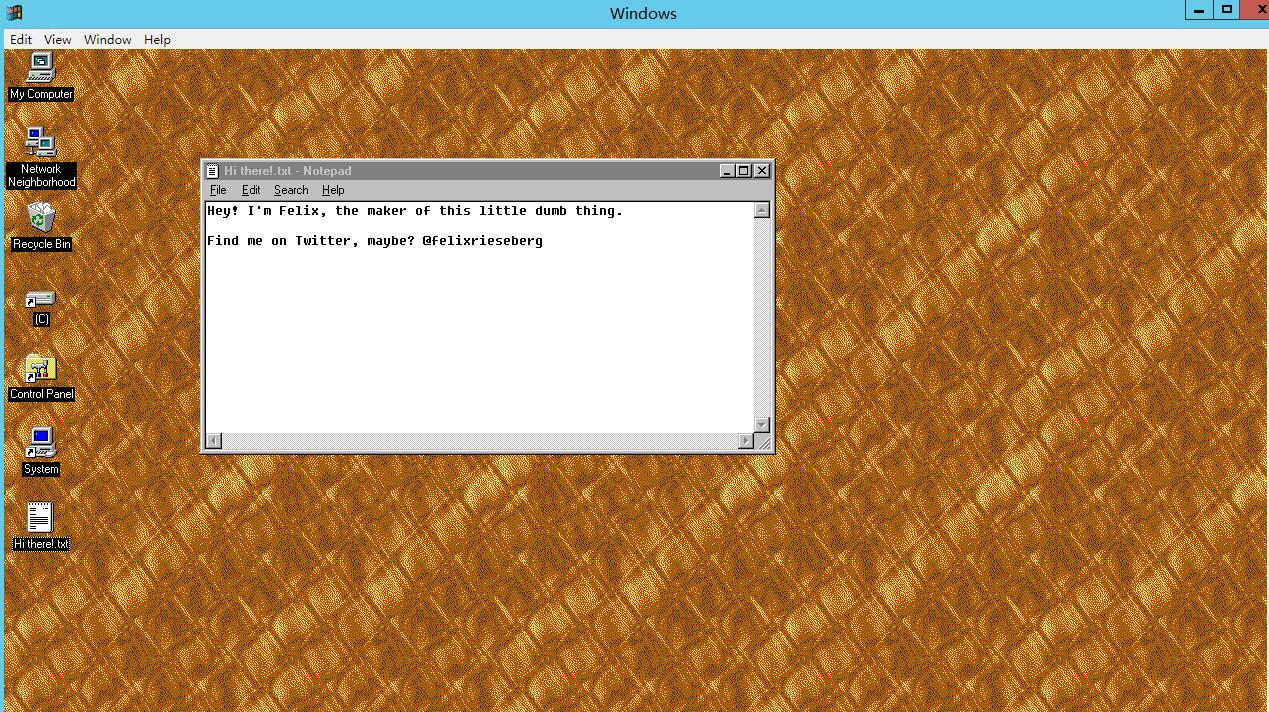Minimize the Notepad window

[727, 171]
